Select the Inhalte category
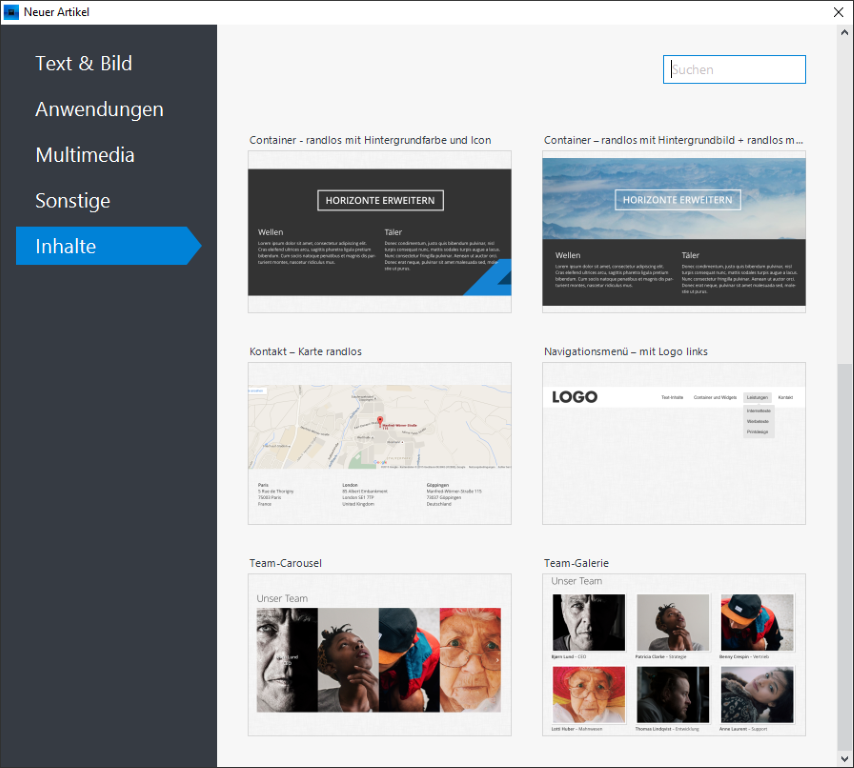 coord(108,246)
